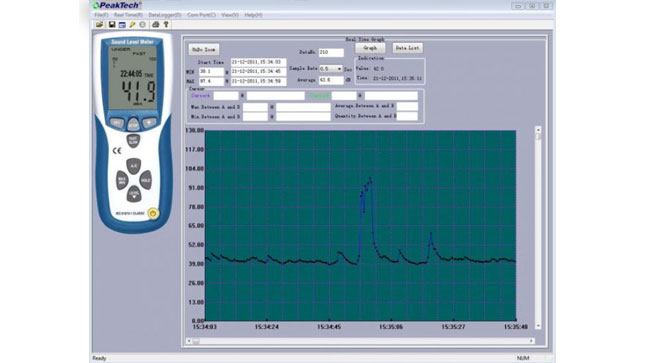Click the Cursor A time field
The height and width of the screenshot is (363, 650).
pyautogui.click(x=276, y=96)
